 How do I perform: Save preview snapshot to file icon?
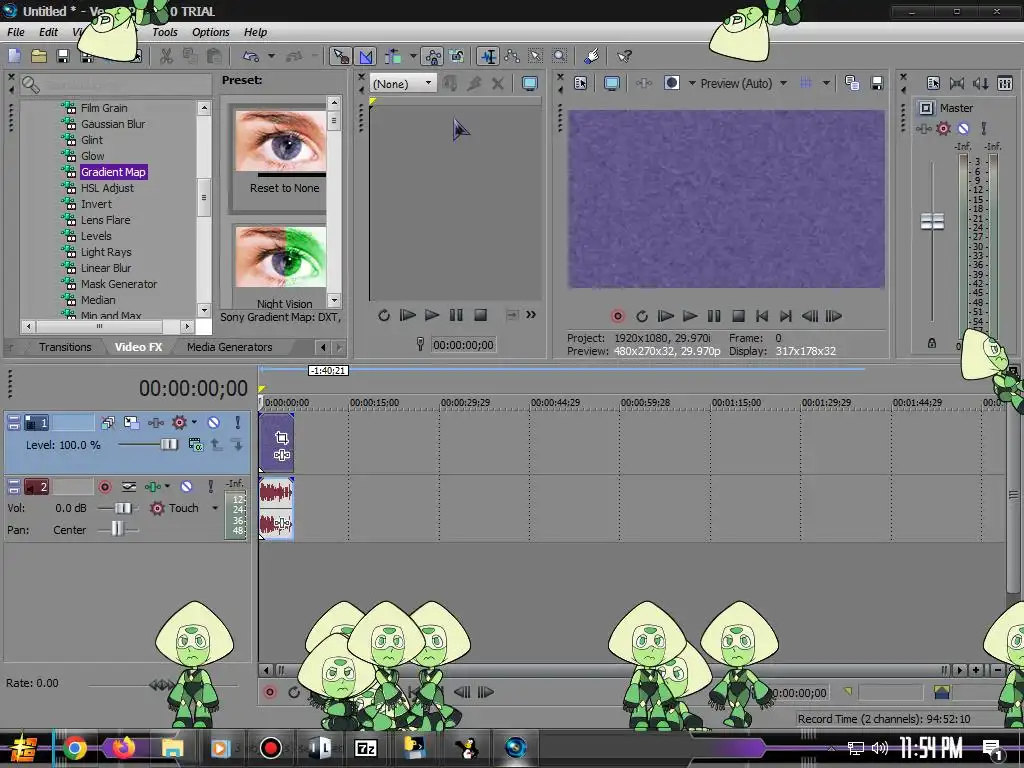pos(877,83)
